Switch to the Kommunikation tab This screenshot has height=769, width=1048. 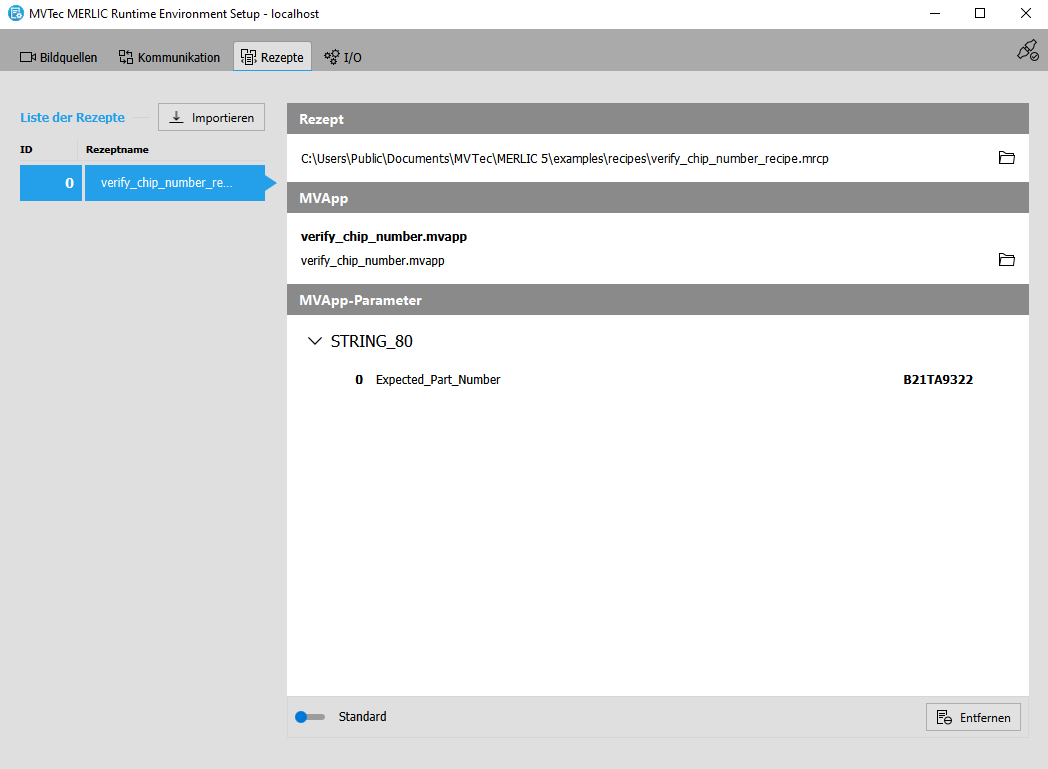click(x=169, y=57)
